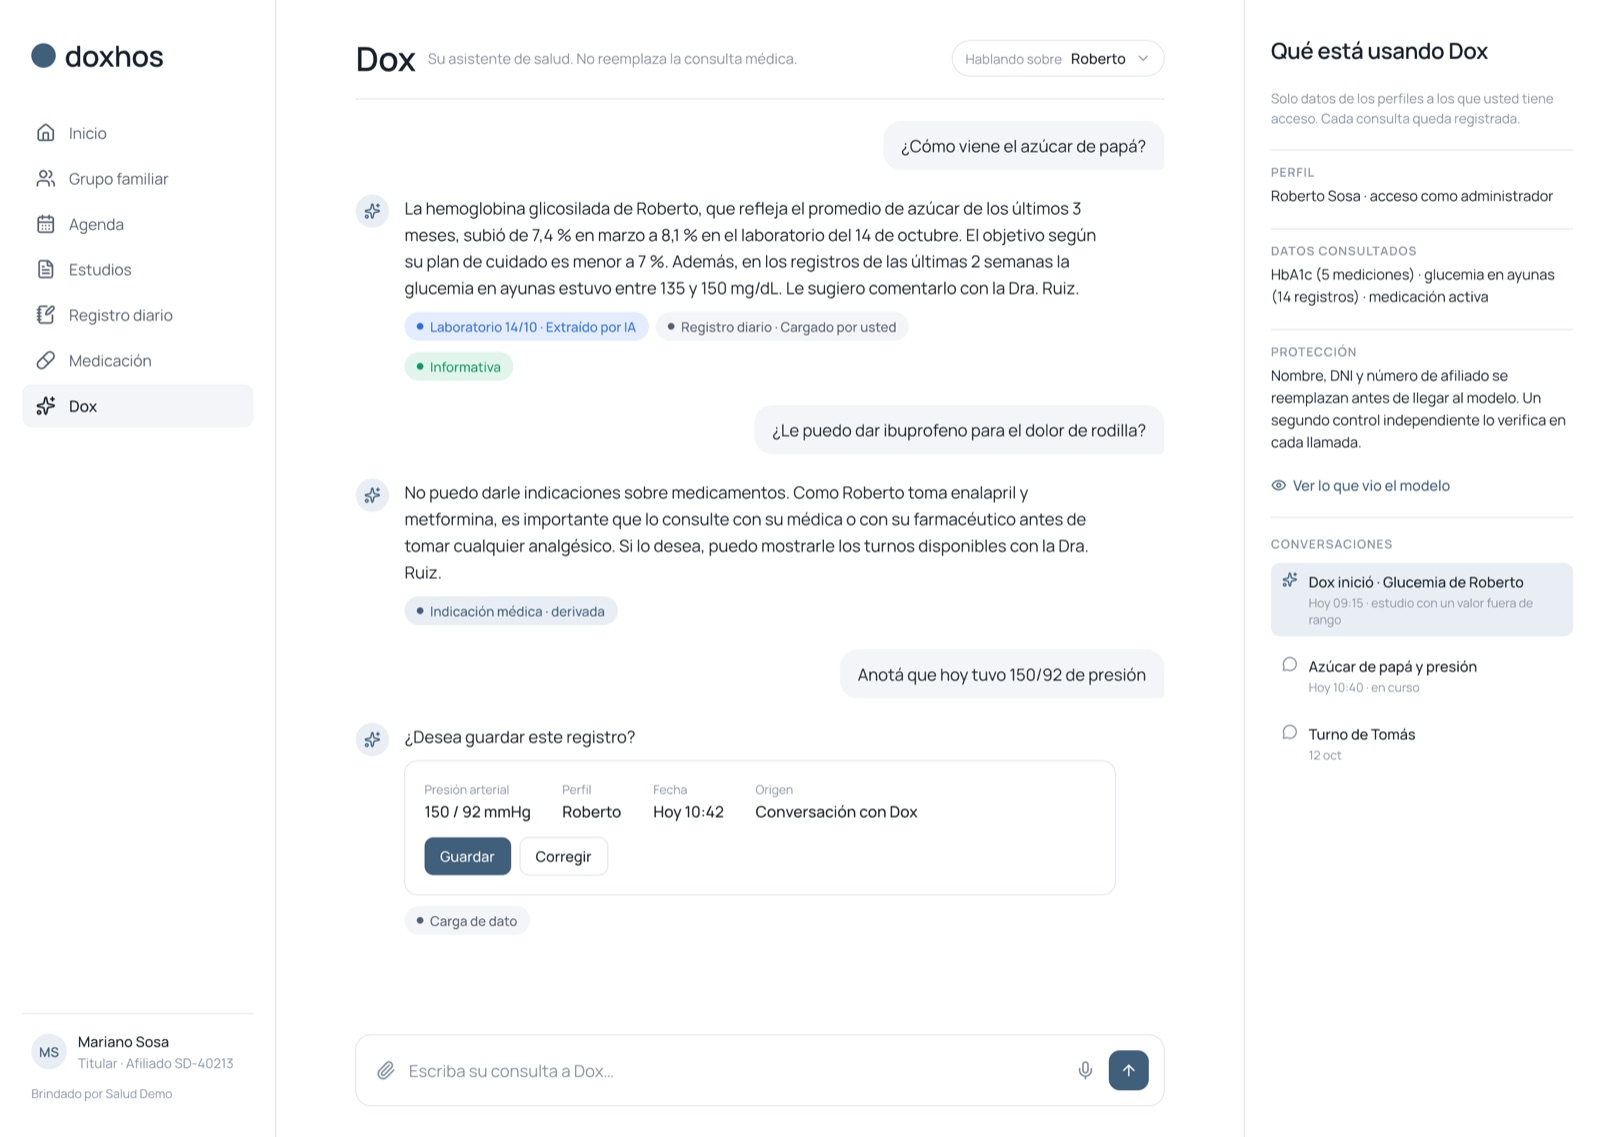
Task: Click the Carga de dato tag
Action: (467, 921)
